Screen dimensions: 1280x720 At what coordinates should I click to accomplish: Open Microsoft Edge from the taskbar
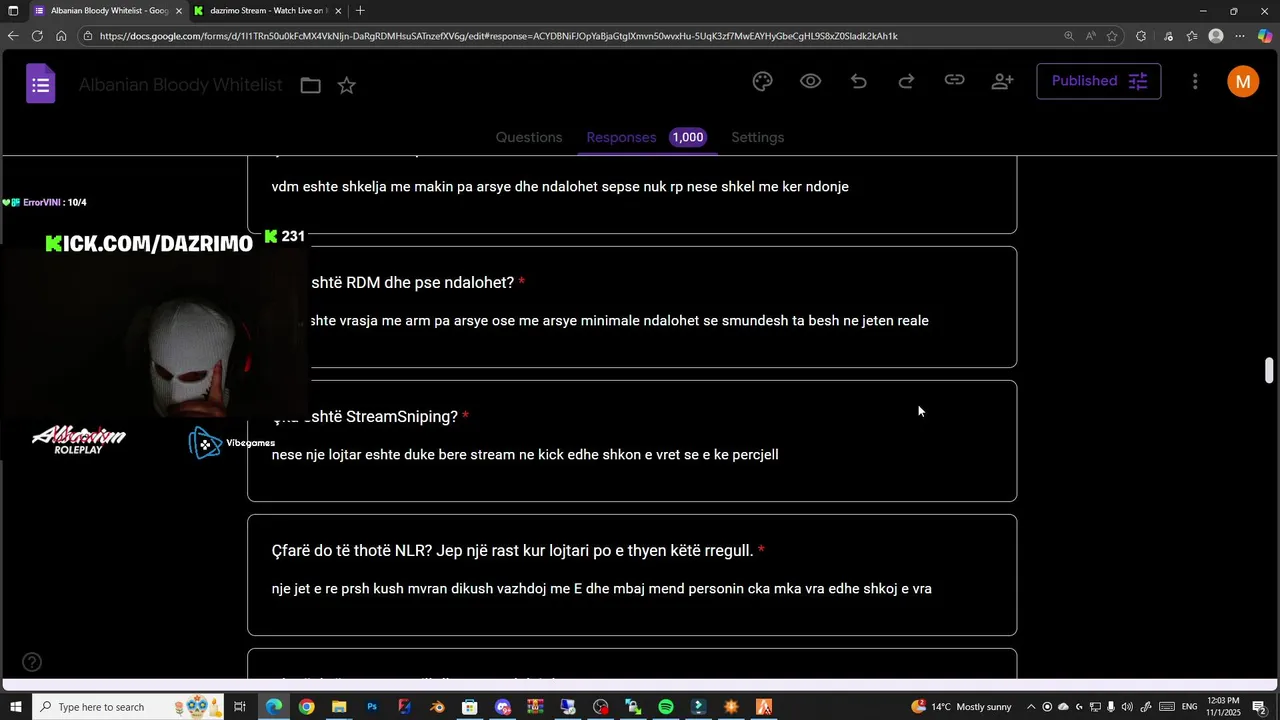[274, 707]
